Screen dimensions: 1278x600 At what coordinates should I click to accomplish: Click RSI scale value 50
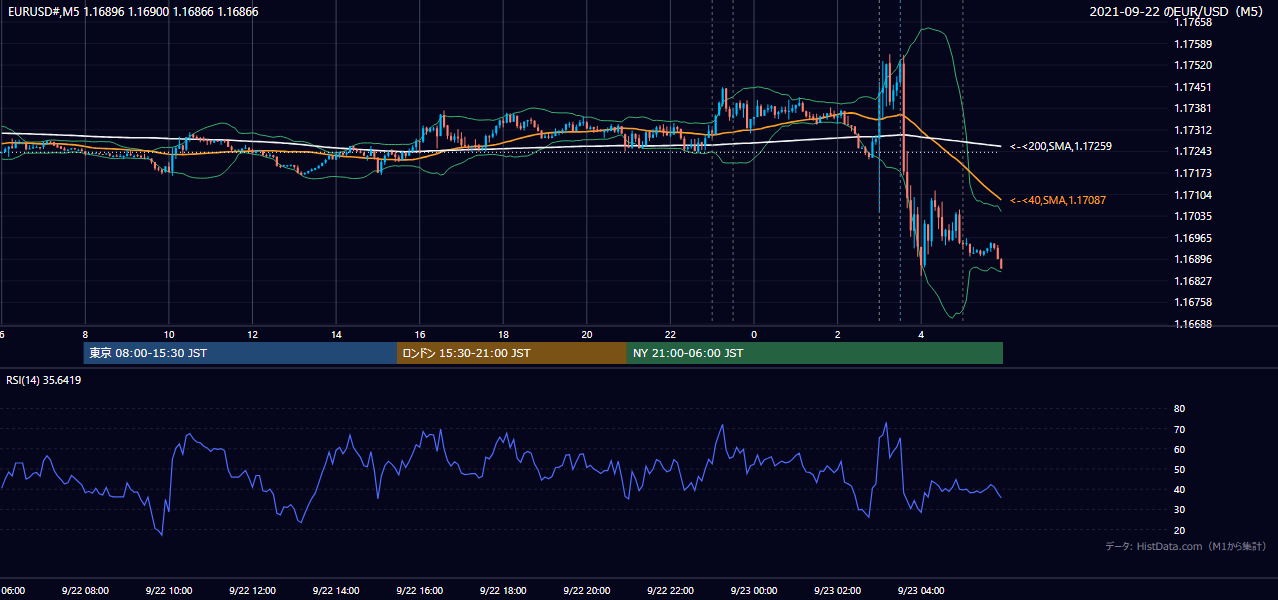(x=1179, y=469)
